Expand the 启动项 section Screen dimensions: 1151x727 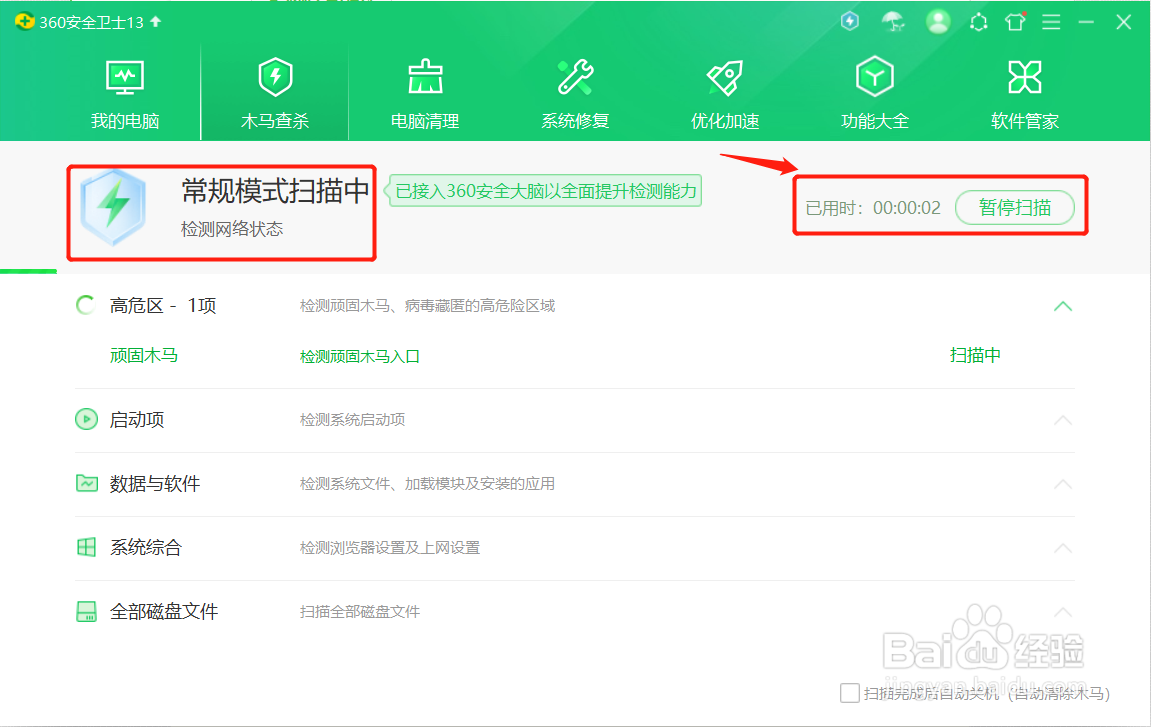pos(1063,420)
